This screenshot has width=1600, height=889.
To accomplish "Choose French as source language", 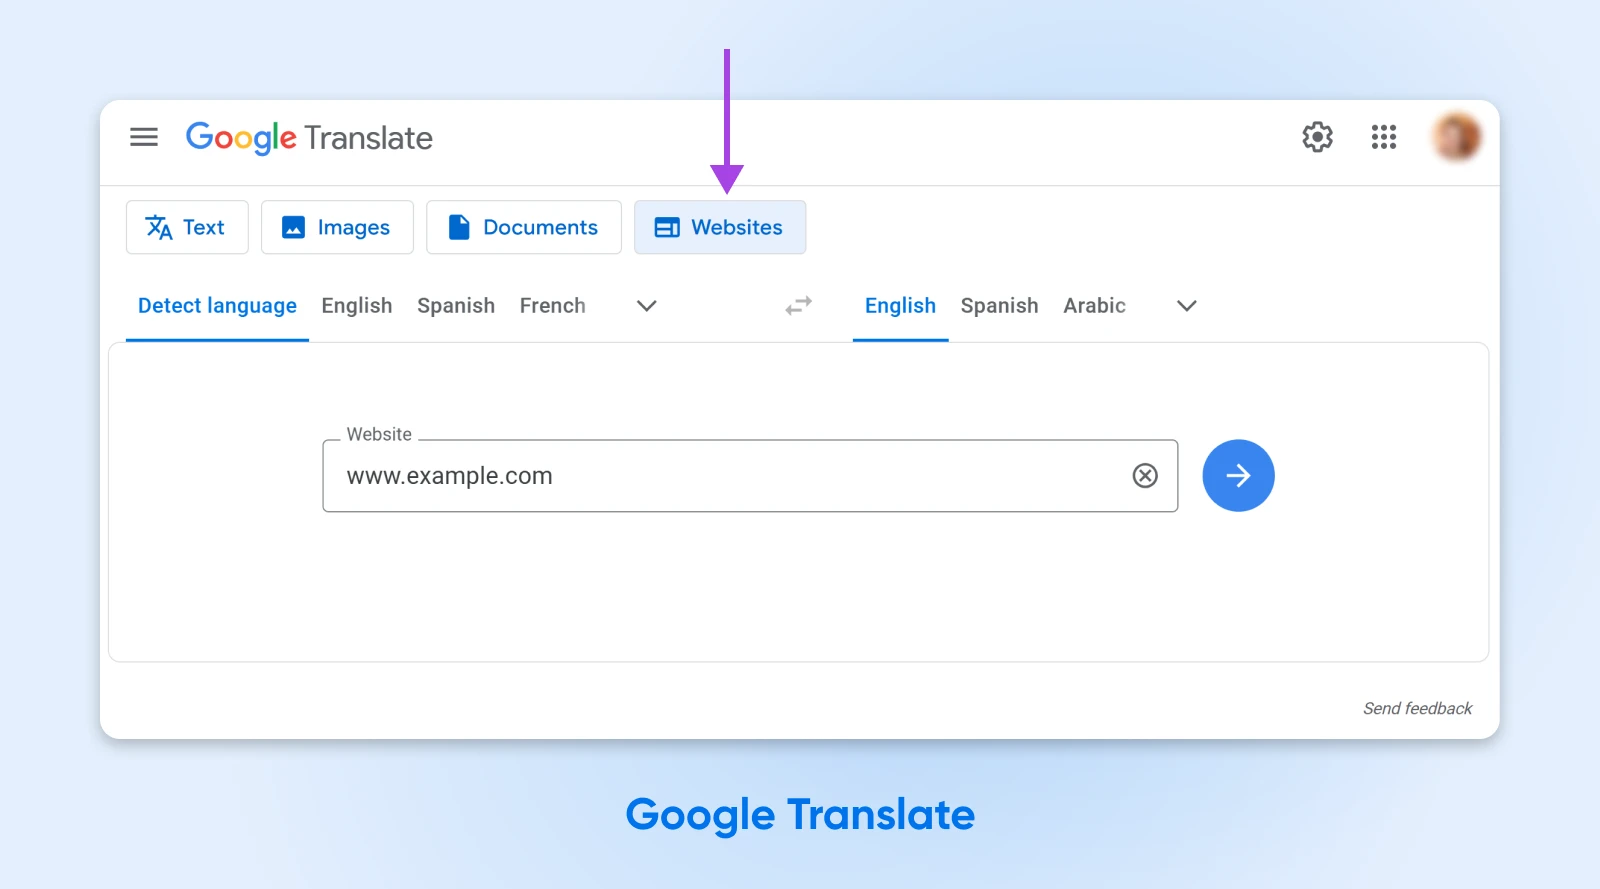I will 552,306.
